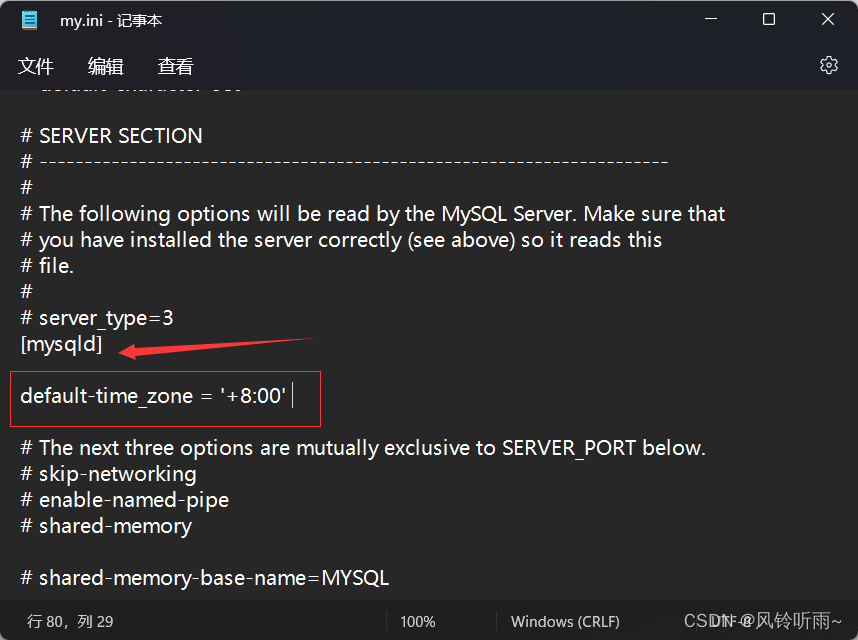Maximize the Notepad window
The height and width of the screenshot is (640, 858).
[x=768, y=20]
